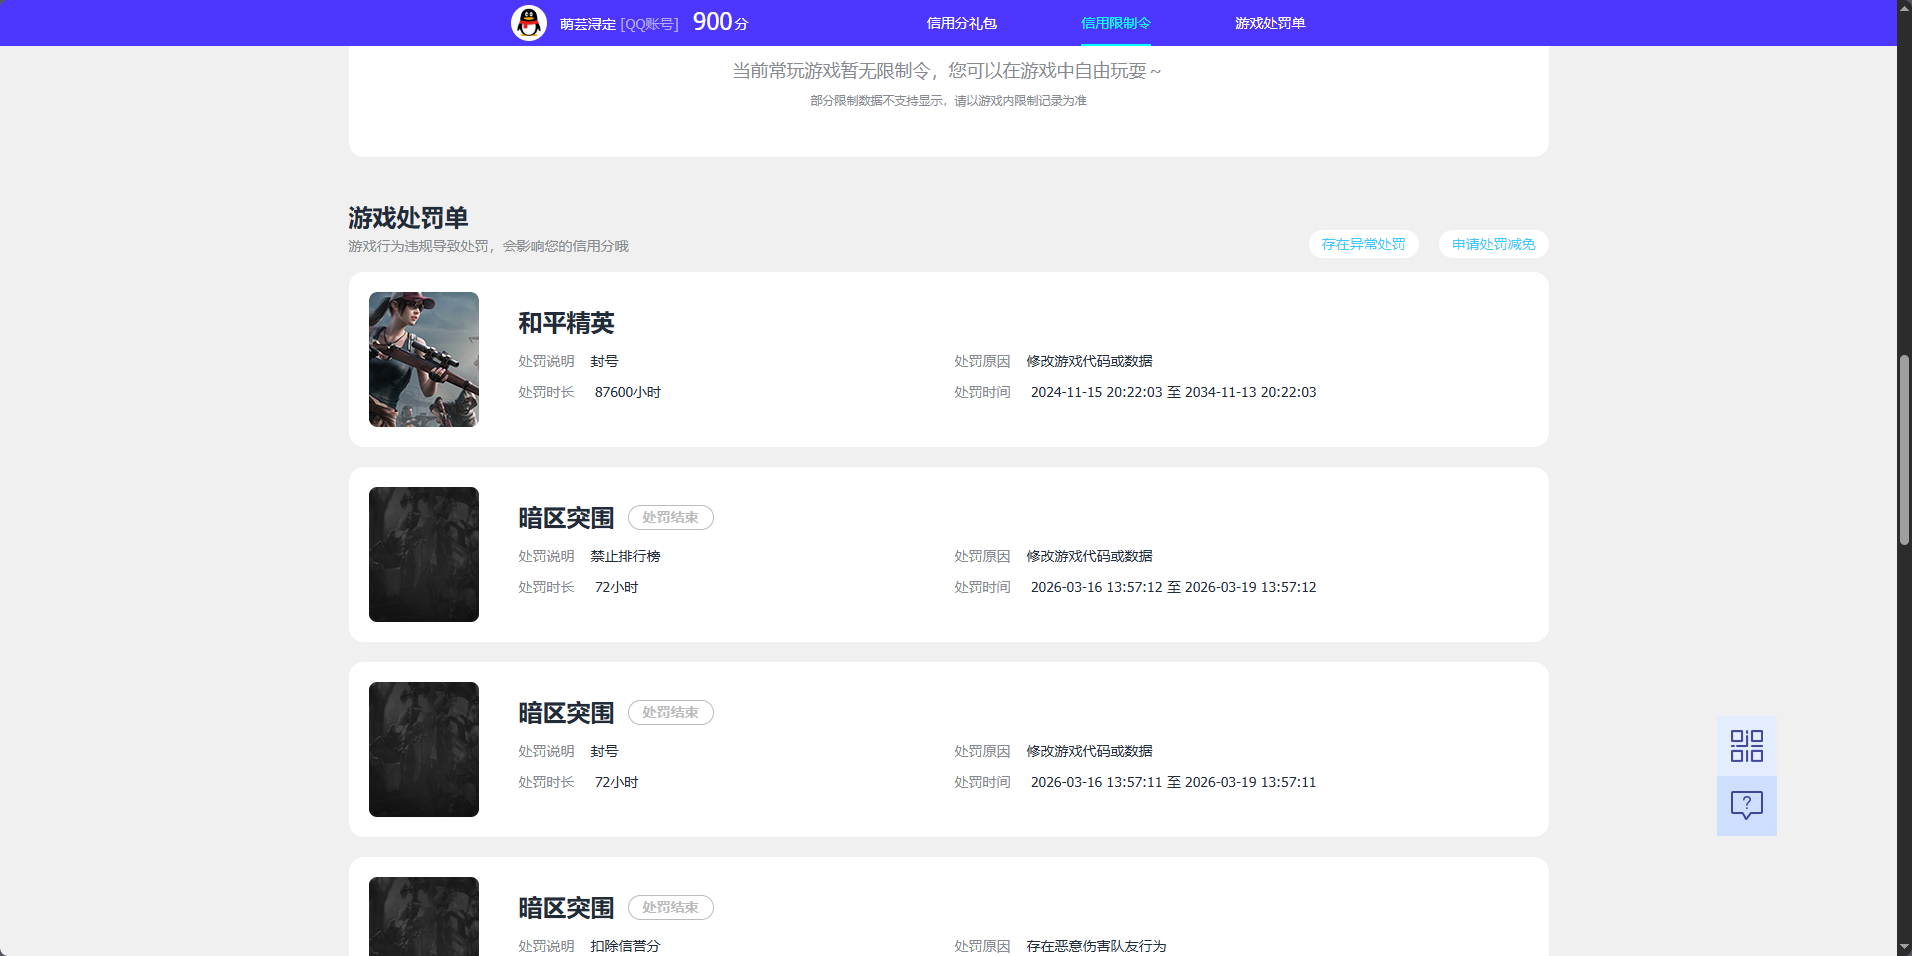Click the 修改游戏代码或数据 reason in 和平精英 card
The image size is (1912, 956).
pos(1089,361)
